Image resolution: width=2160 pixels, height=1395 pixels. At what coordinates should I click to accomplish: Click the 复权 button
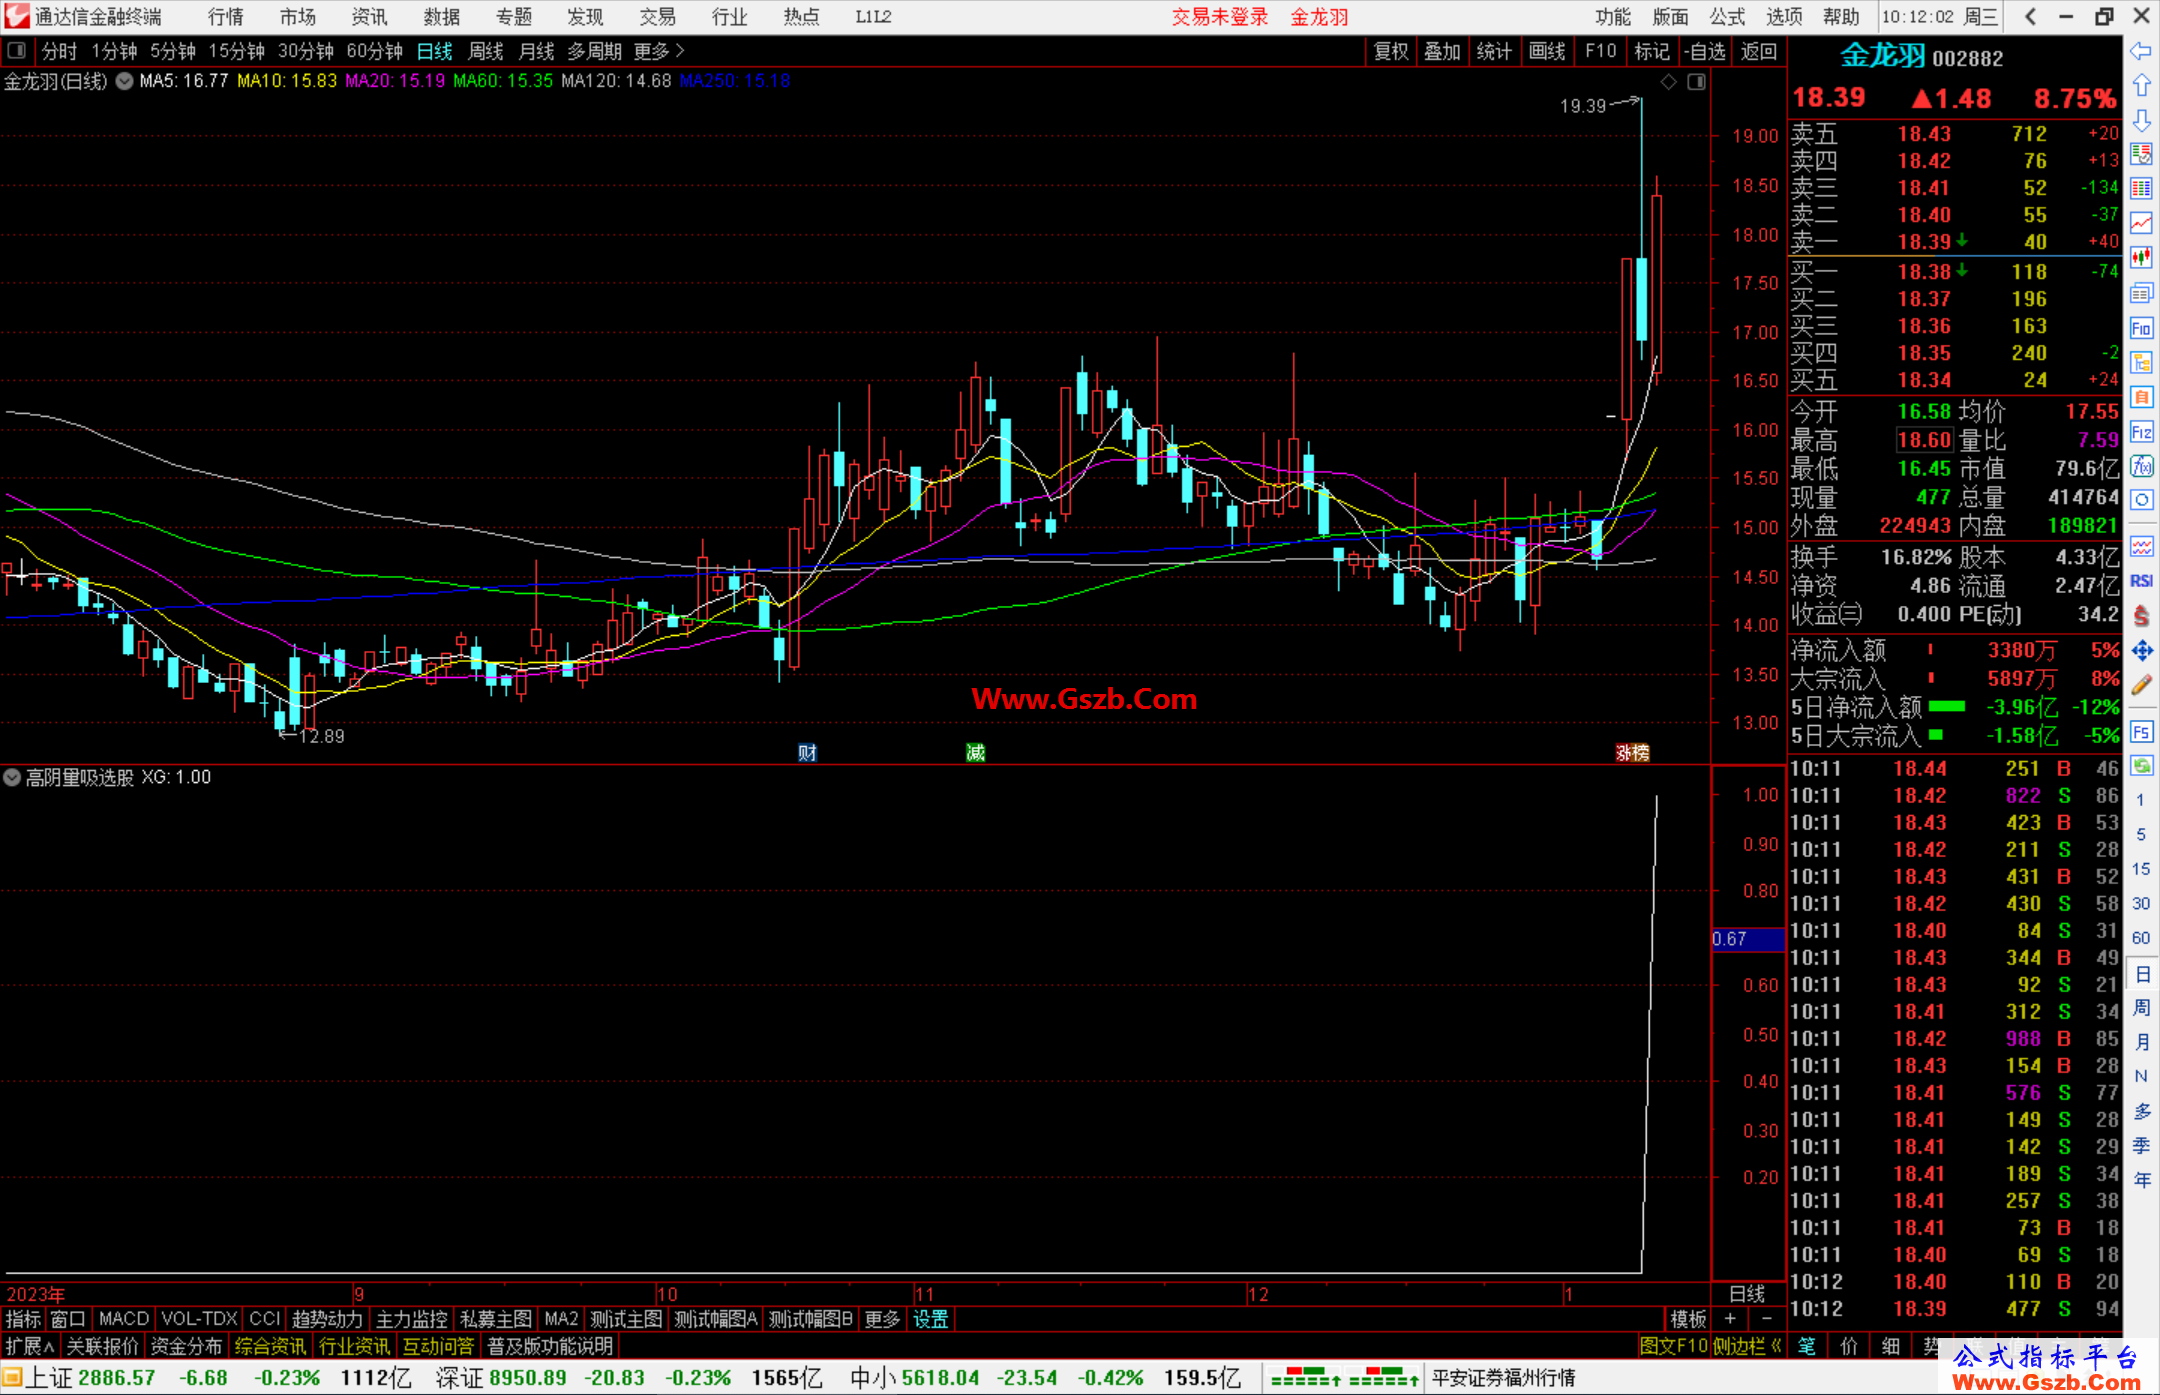coord(1391,51)
